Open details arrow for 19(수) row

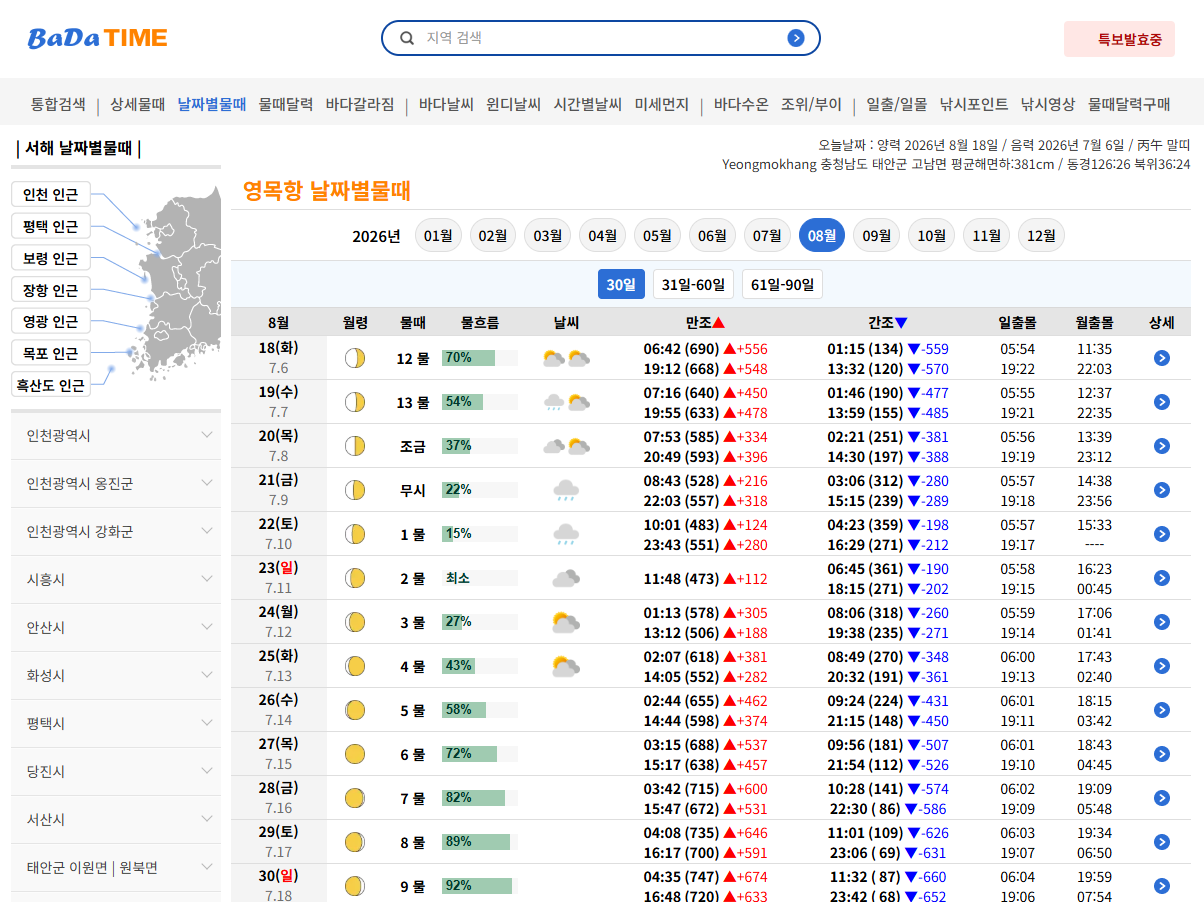point(1161,402)
